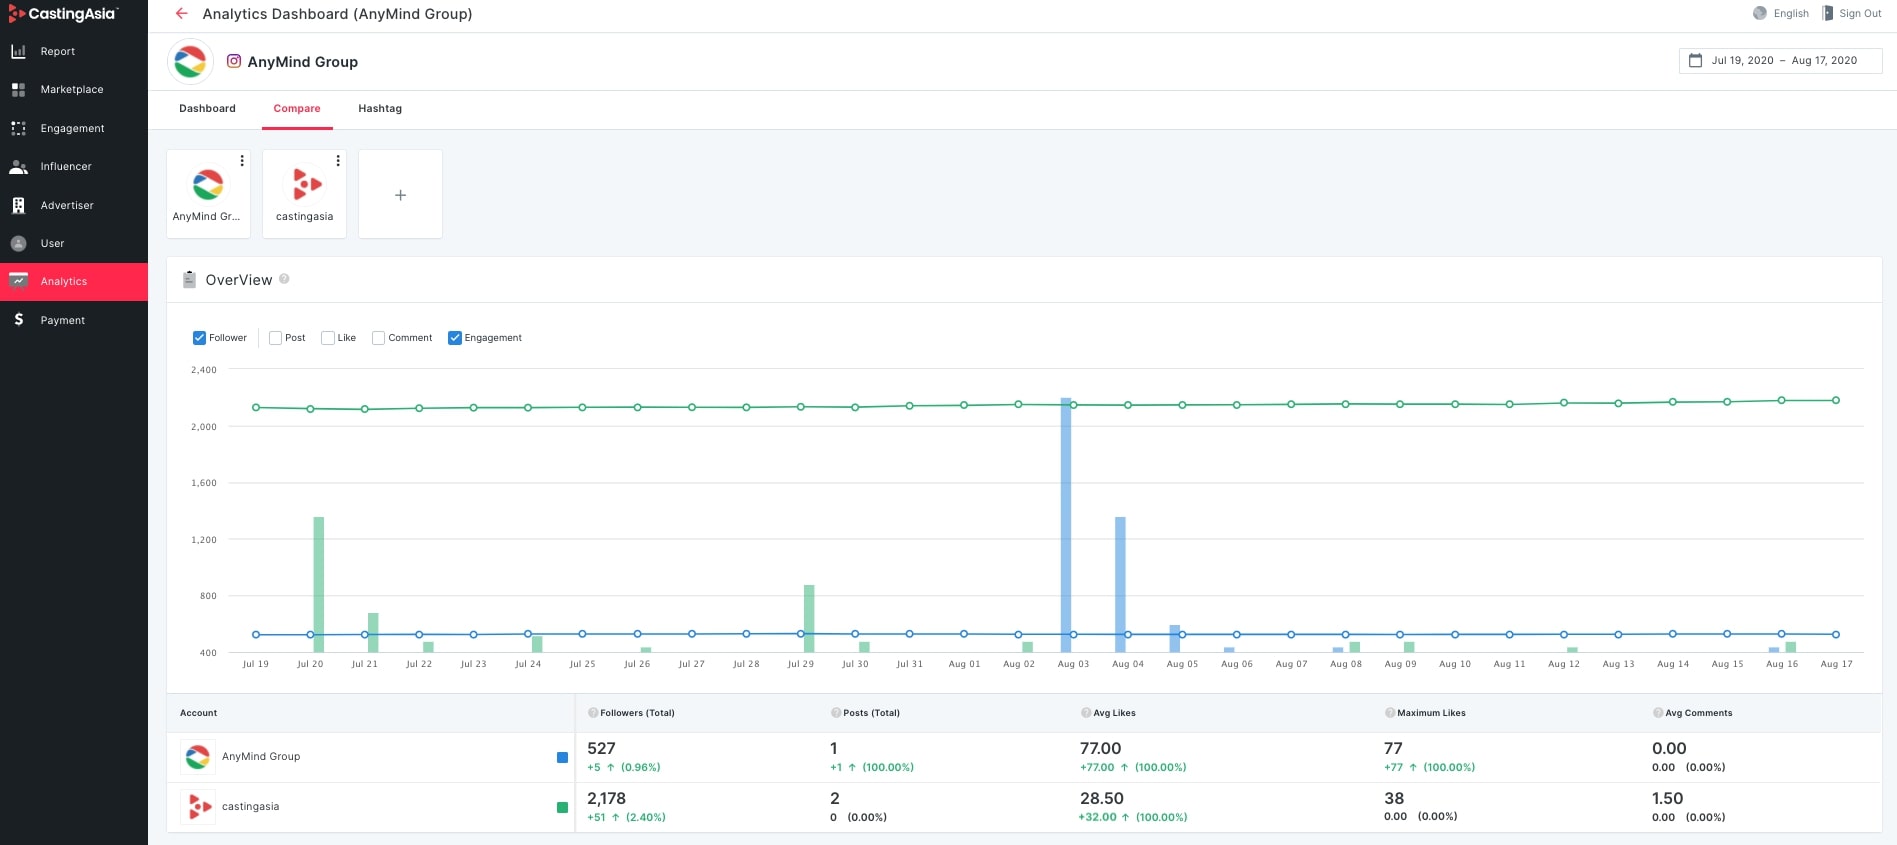The width and height of the screenshot is (1897, 845).
Task: Enable the Post checkbox
Action: coord(275,338)
